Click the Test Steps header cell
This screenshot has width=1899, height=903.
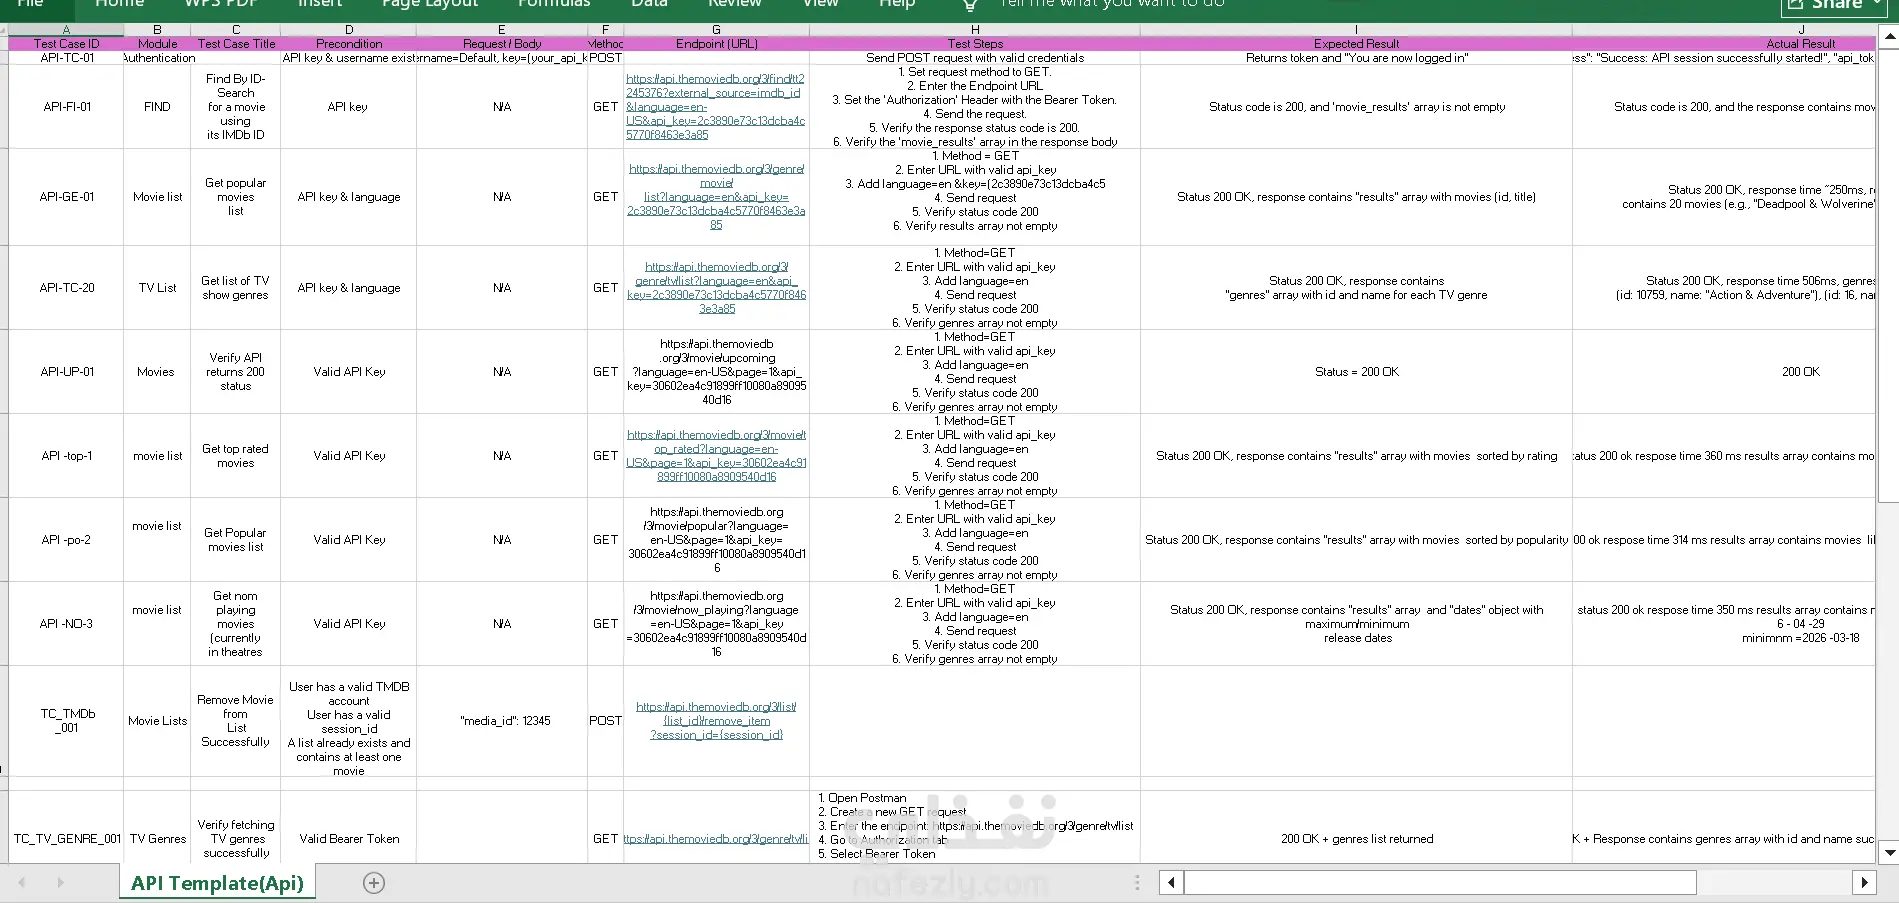tap(975, 44)
